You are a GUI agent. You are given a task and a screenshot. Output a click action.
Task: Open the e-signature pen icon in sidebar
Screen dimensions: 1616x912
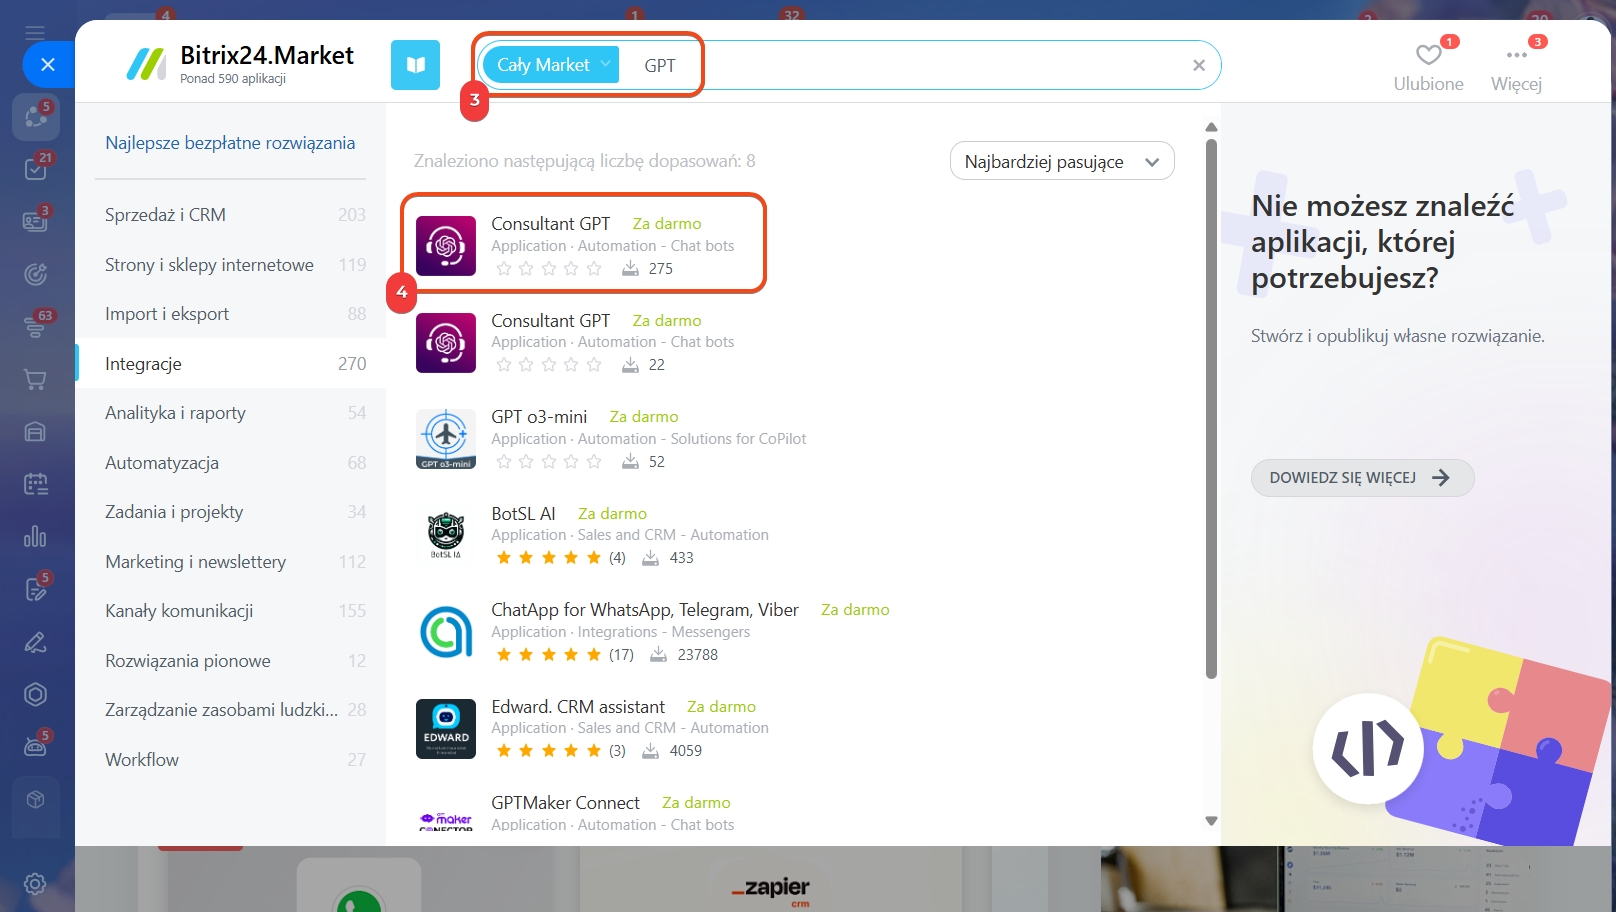pyautogui.click(x=36, y=642)
